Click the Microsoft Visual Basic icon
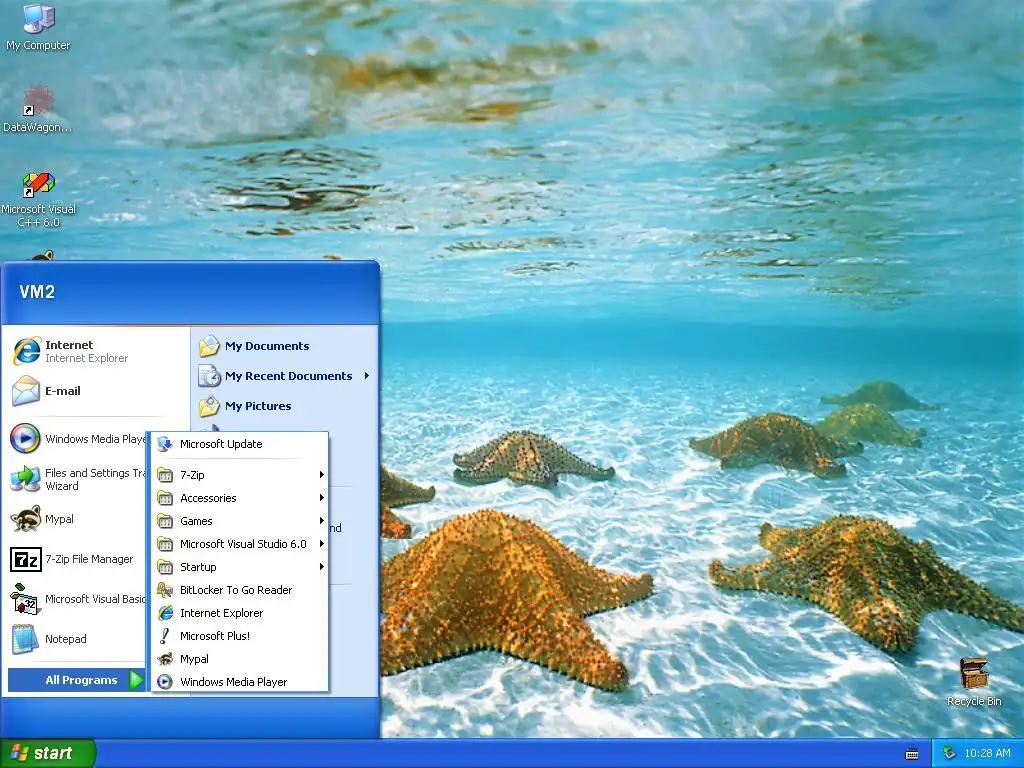 click(x=25, y=599)
